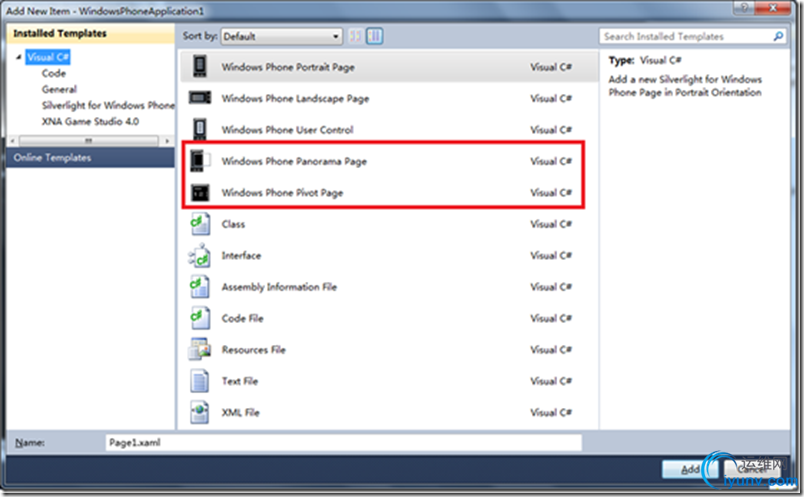Select the Resources File template icon
Viewport: 804px width, 497px height.
pyautogui.click(x=199, y=349)
